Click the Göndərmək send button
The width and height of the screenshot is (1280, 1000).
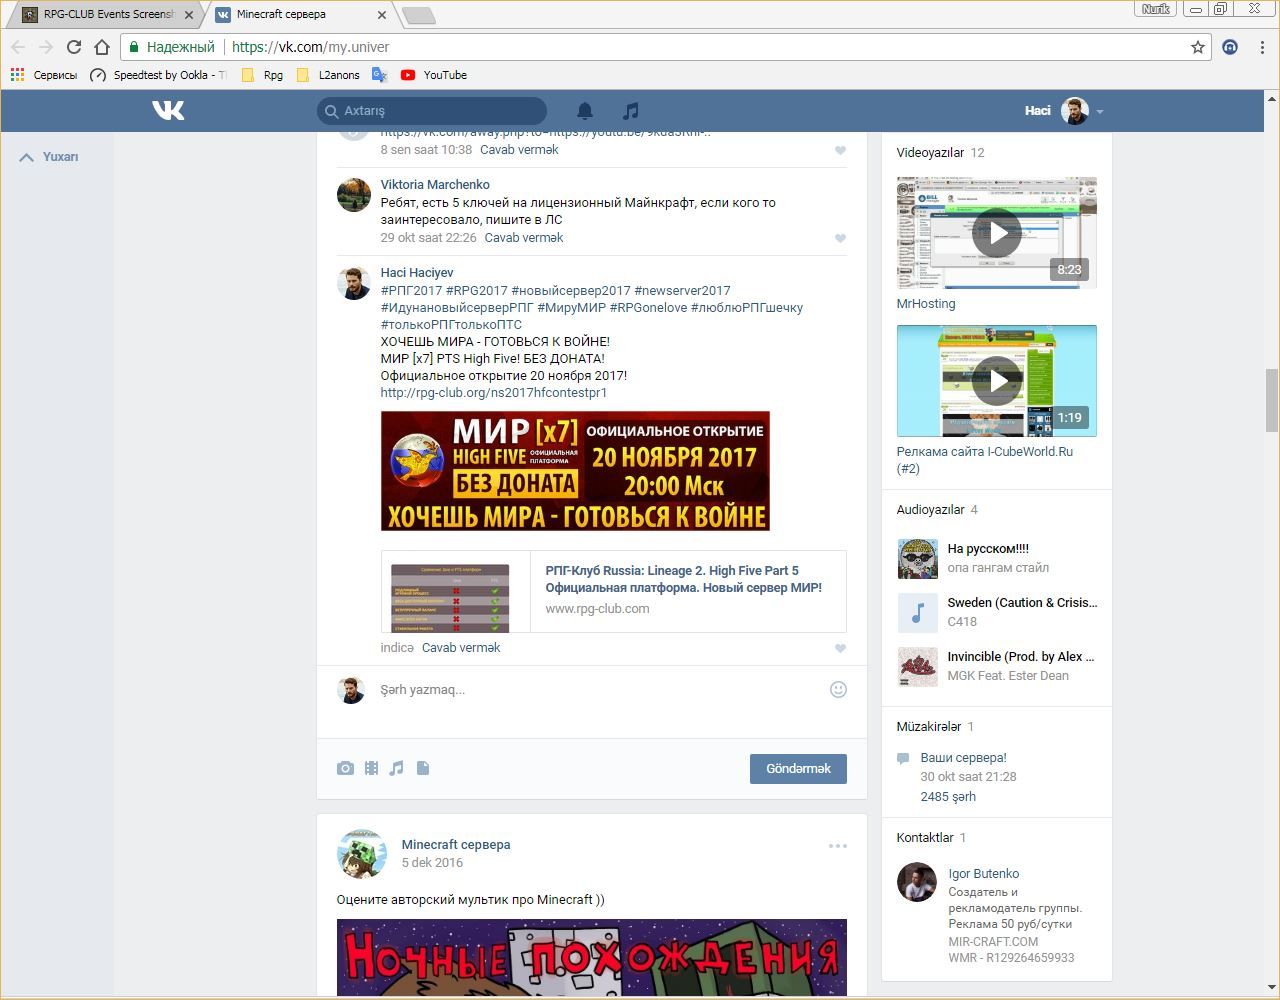tap(798, 769)
